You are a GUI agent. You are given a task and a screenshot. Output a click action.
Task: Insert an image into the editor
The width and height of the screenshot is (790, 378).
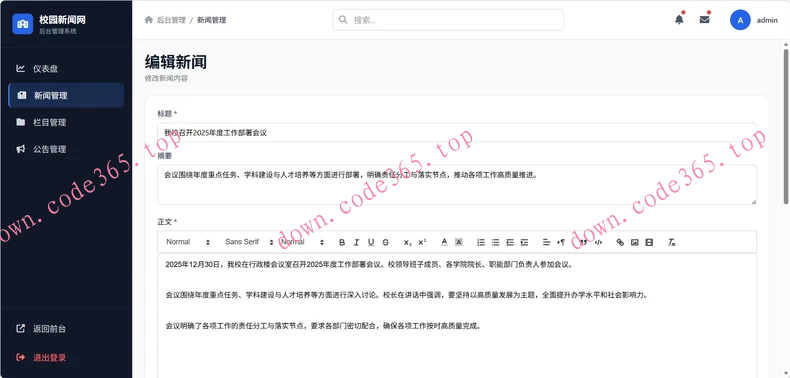pyautogui.click(x=635, y=242)
